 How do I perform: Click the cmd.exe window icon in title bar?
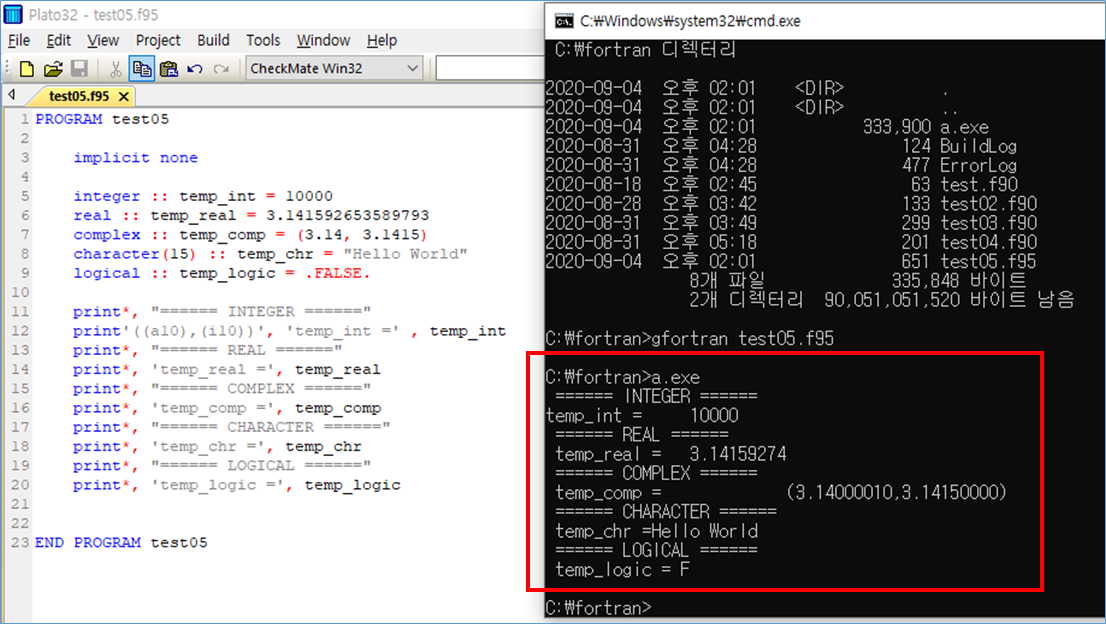564,21
